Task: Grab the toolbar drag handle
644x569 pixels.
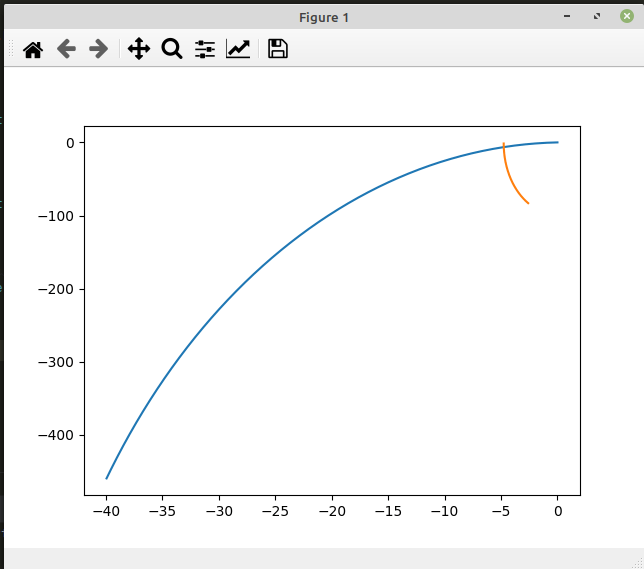Action: [11, 48]
